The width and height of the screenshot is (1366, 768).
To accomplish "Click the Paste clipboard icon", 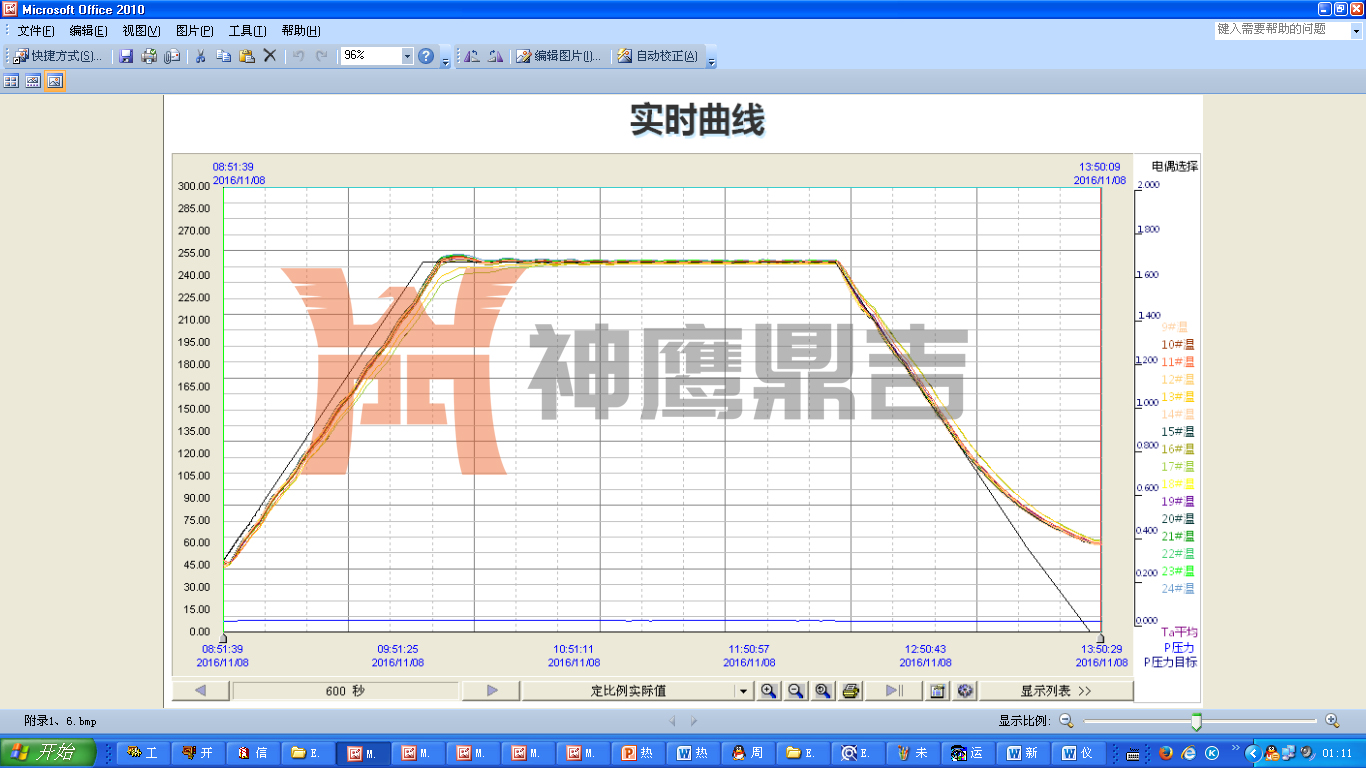I will (247, 56).
